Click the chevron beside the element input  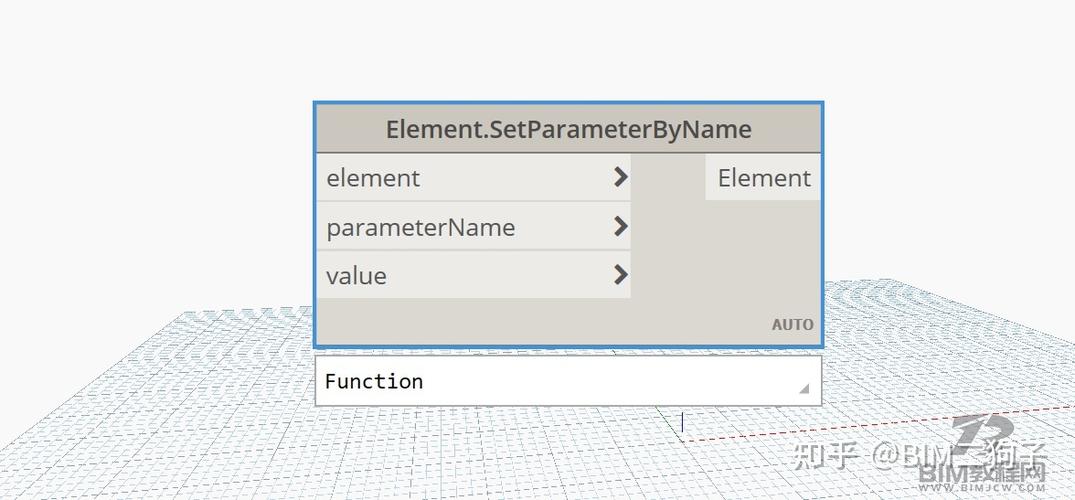click(x=620, y=177)
